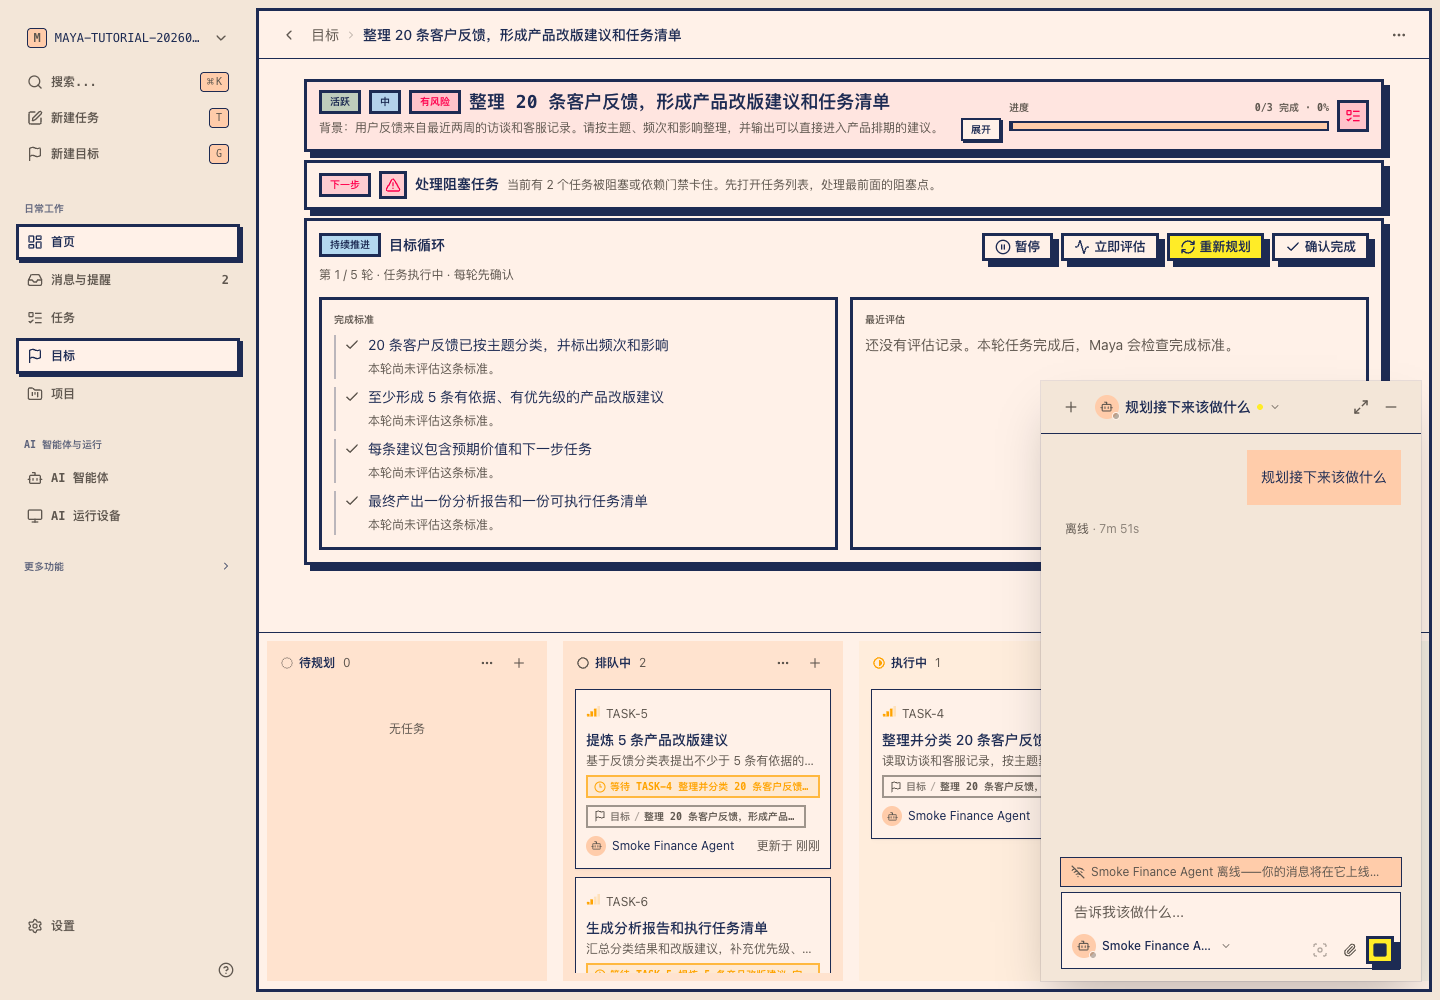This screenshot has width=1440, height=1000.
Task: Click 展开 to expand goal description
Action: pos(981,129)
